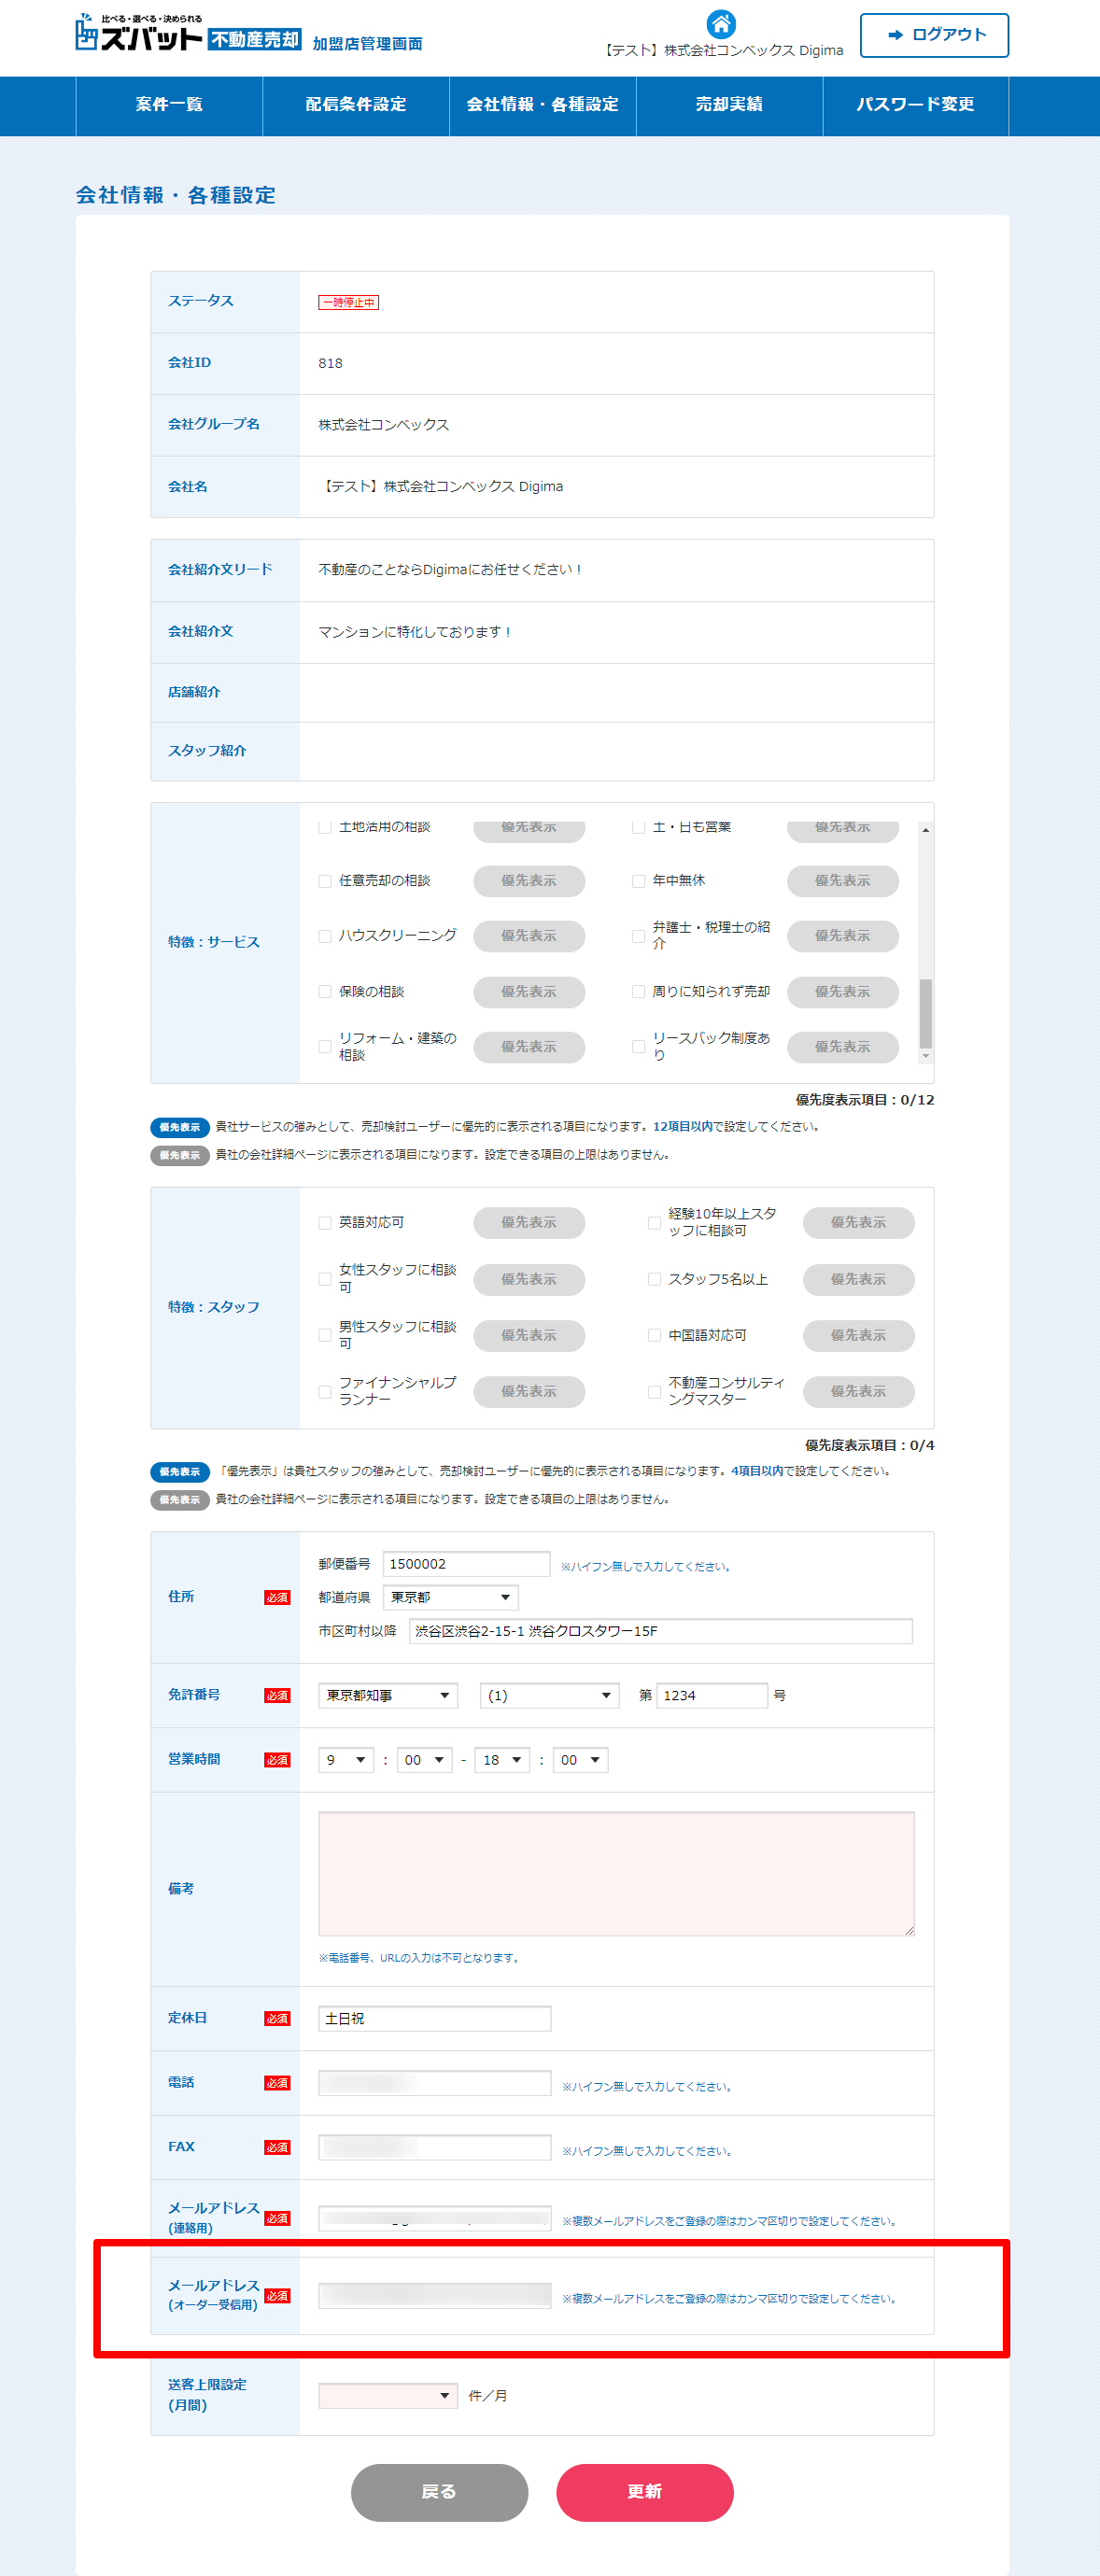Screen dimensions: 1100x2576
Task: Open the 都道府県 dropdown showing 東京都
Action: [x=450, y=1597]
